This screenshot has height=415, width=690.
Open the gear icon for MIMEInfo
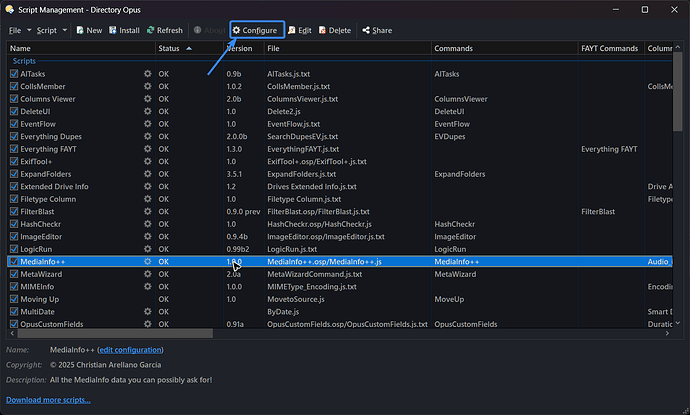[147, 287]
